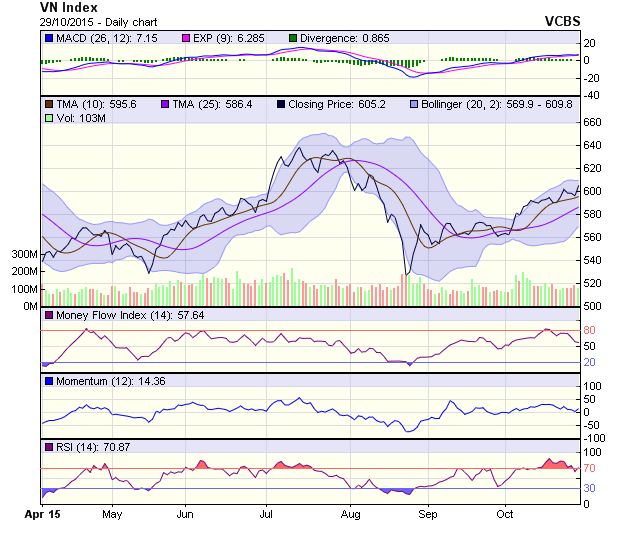Viewport: 620px width, 535px height.
Task: Click the Money Flow Index legend swatch
Action: (48, 316)
